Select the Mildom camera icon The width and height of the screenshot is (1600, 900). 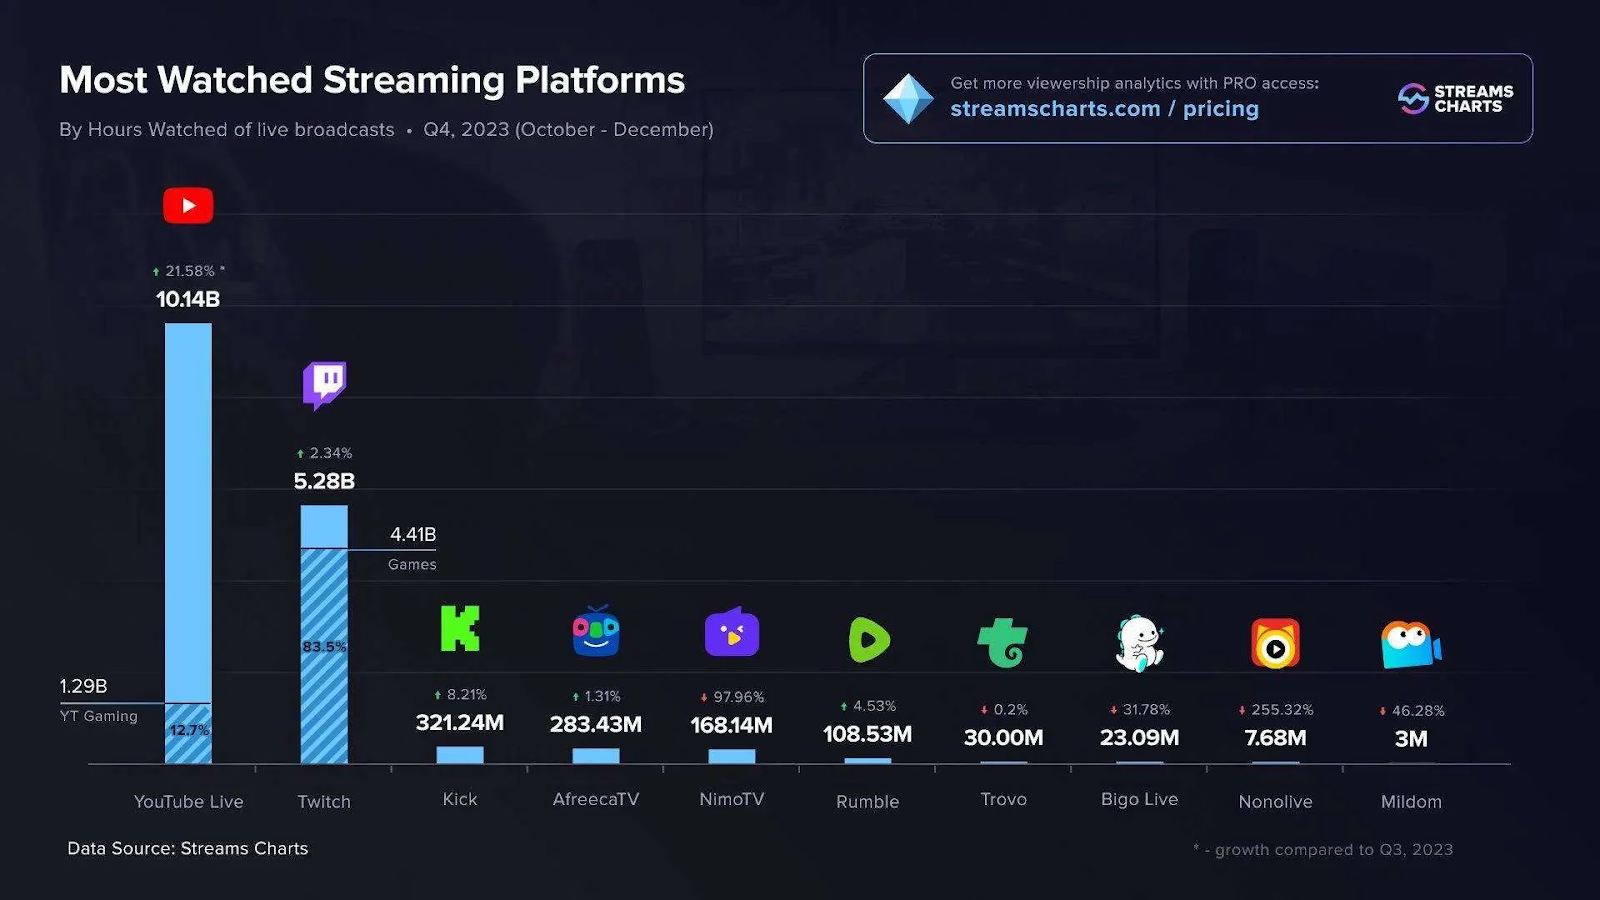pyautogui.click(x=1410, y=645)
